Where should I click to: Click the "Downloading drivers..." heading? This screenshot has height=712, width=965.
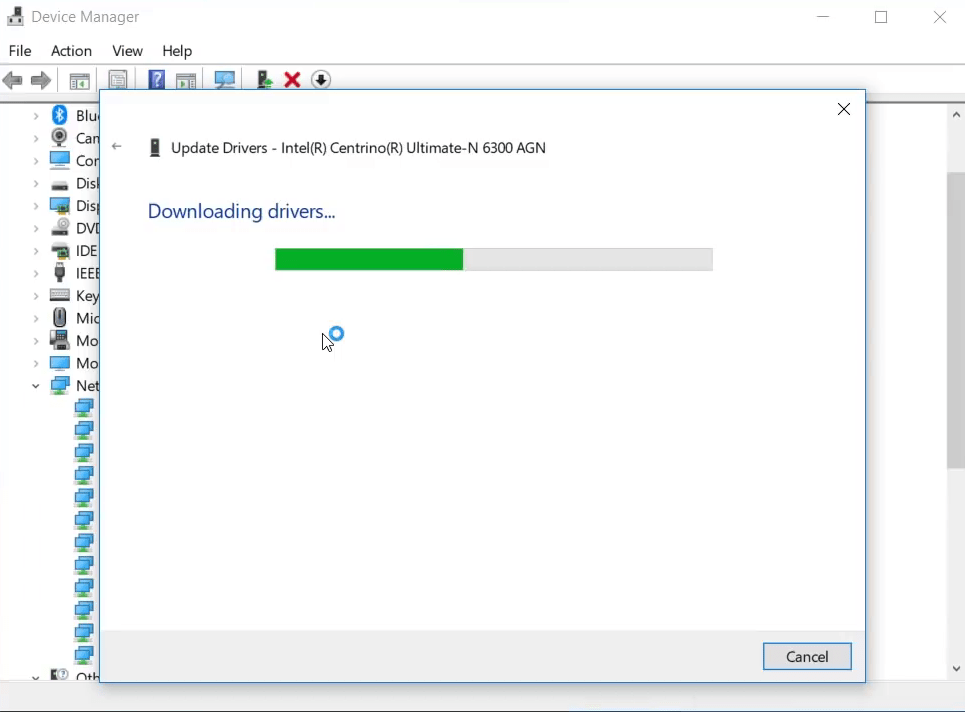[x=241, y=211]
